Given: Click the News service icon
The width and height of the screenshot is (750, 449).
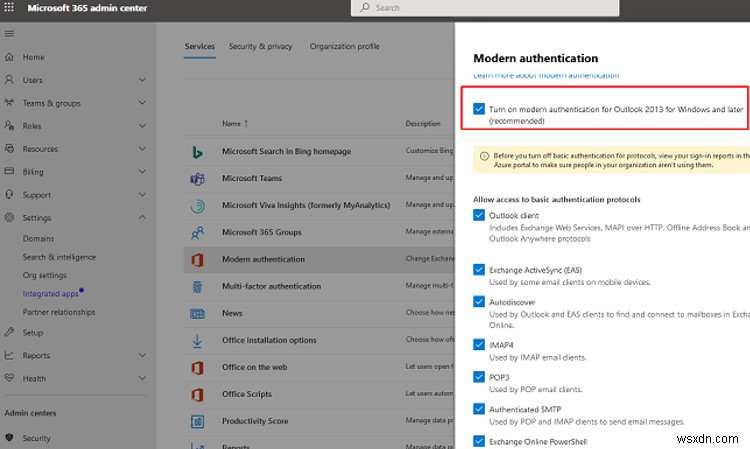Looking at the screenshot, I should click(197, 314).
